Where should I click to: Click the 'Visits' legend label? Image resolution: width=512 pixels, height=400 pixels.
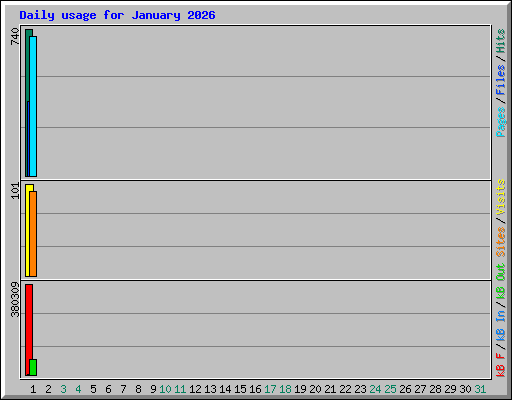[501, 197]
